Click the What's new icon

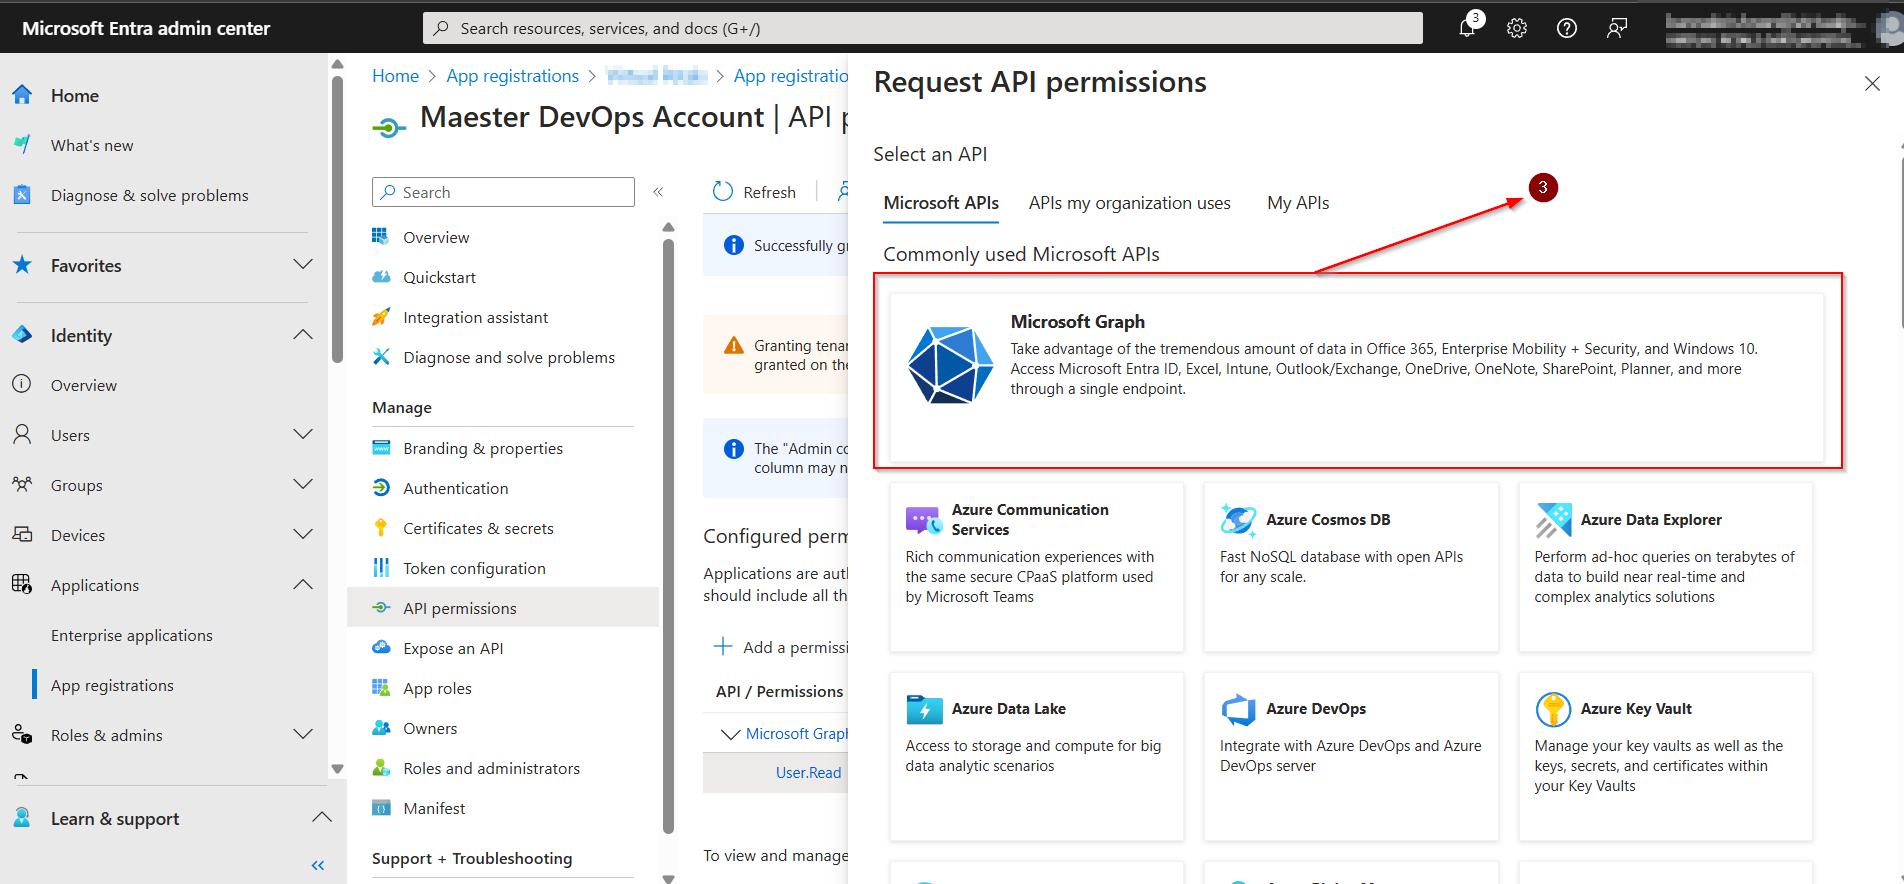(22, 145)
